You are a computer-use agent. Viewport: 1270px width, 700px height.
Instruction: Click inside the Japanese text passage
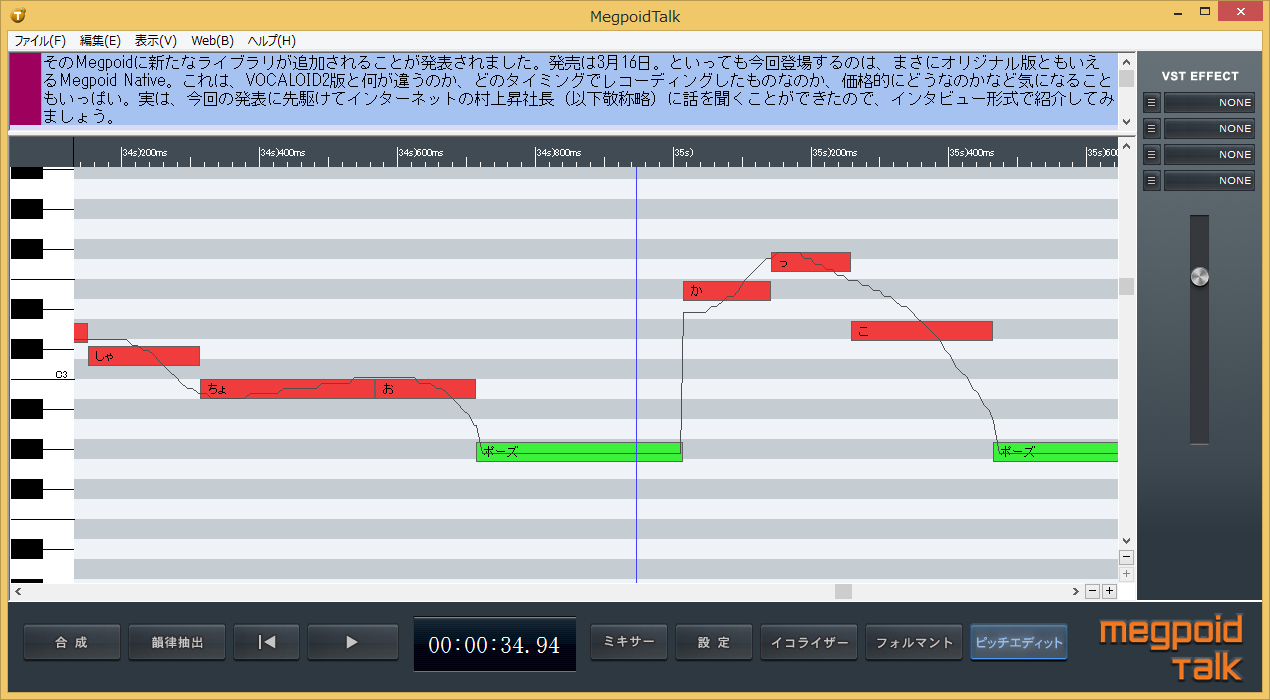point(578,90)
